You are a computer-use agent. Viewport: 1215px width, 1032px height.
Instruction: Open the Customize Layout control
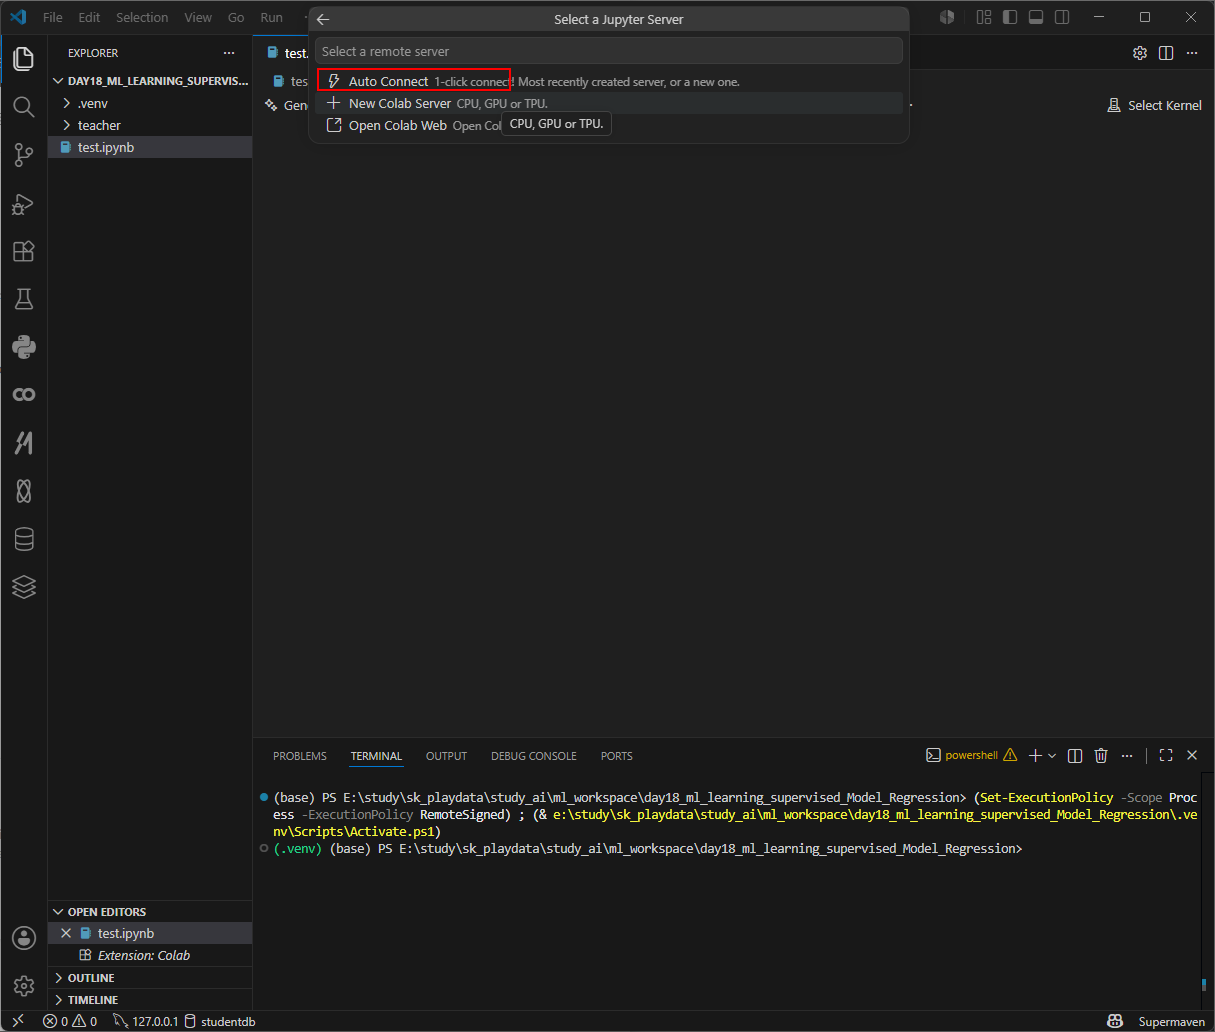click(x=984, y=17)
